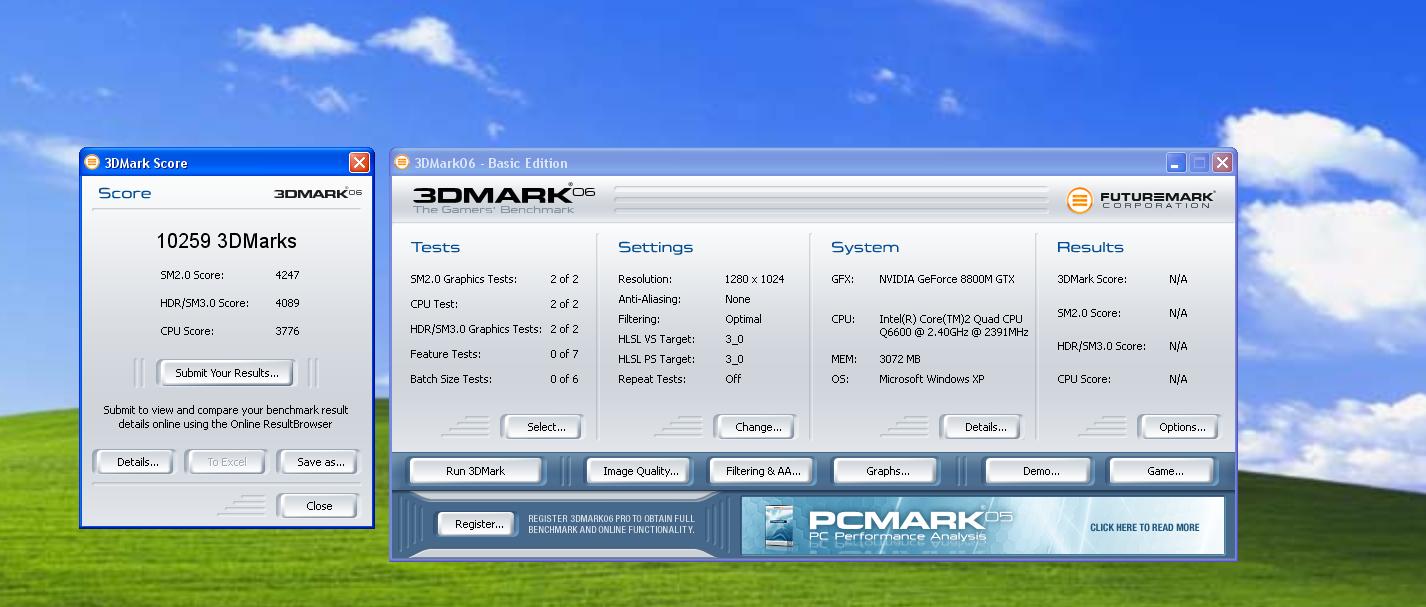The height and width of the screenshot is (607, 1426).
Task: Click the resolution value '1280 x 1024'
Action: 754,279
